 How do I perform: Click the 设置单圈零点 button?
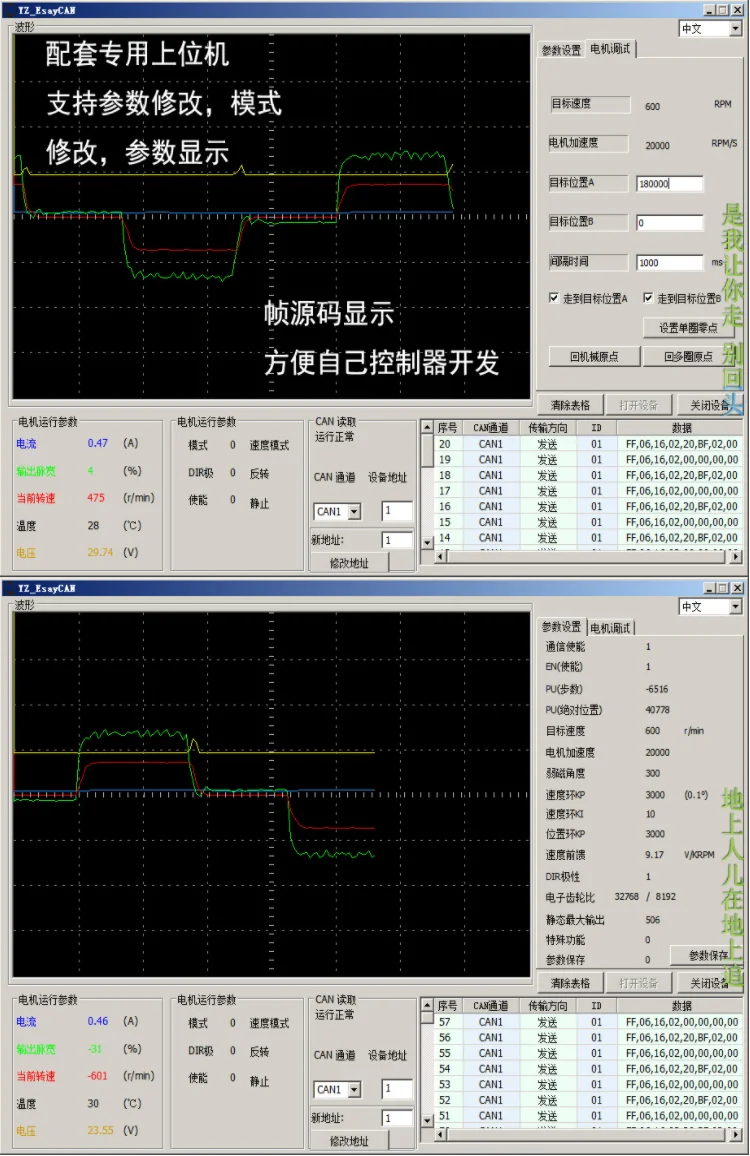point(687,328)
